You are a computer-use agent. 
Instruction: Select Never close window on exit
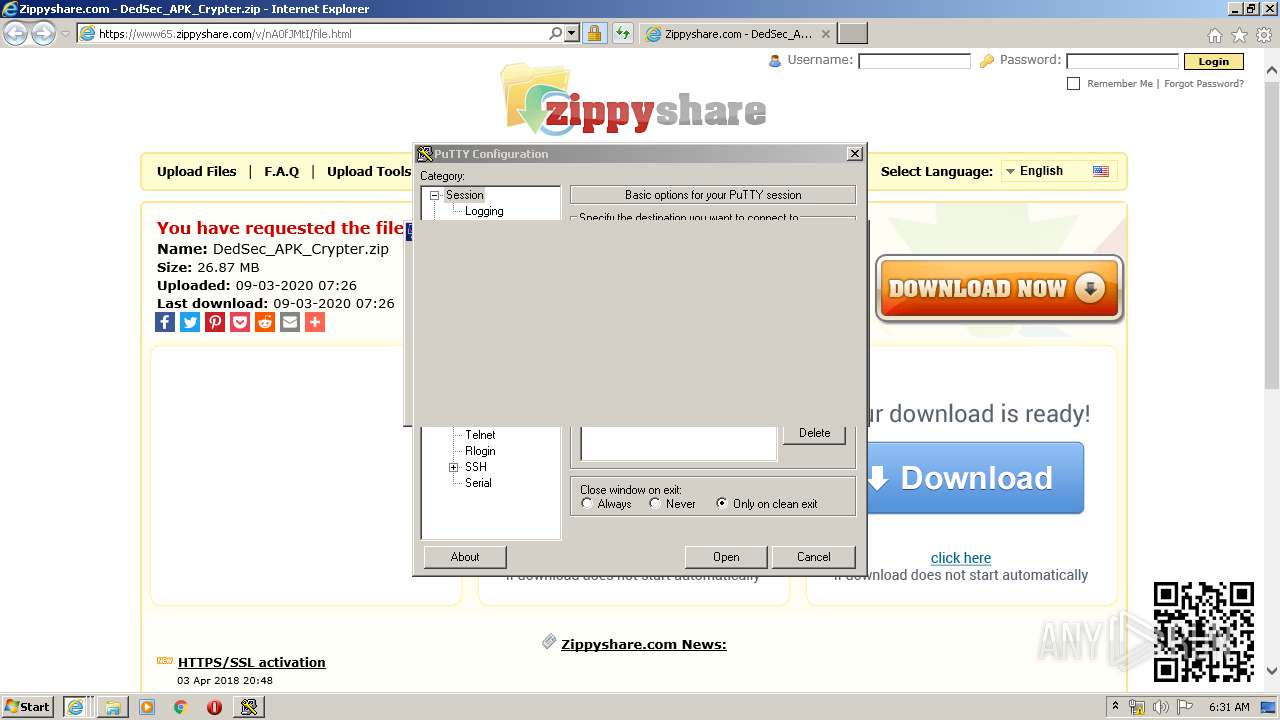[x=655, y=503]
